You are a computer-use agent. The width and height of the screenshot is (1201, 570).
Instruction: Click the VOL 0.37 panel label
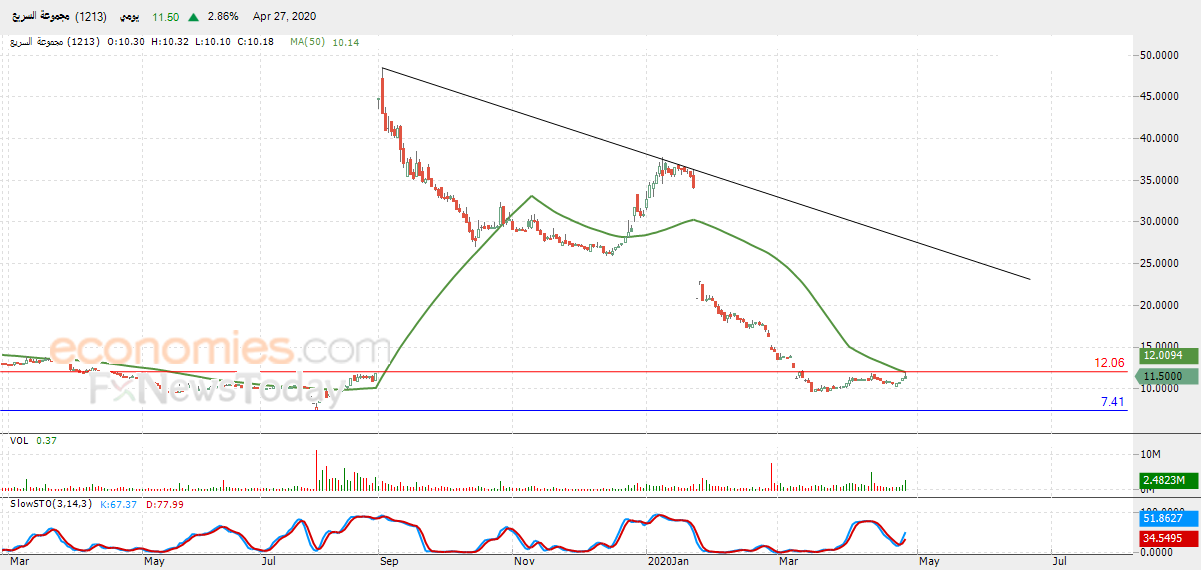click(x=33, y=440)
